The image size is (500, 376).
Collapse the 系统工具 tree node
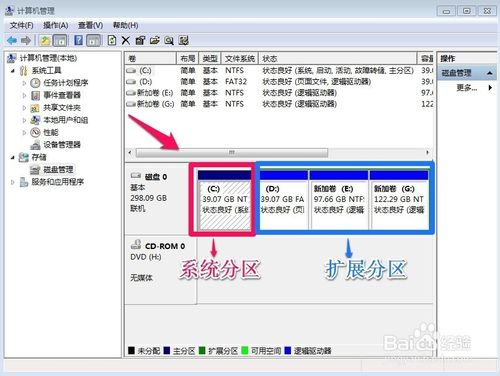click(x=13, y=71)
